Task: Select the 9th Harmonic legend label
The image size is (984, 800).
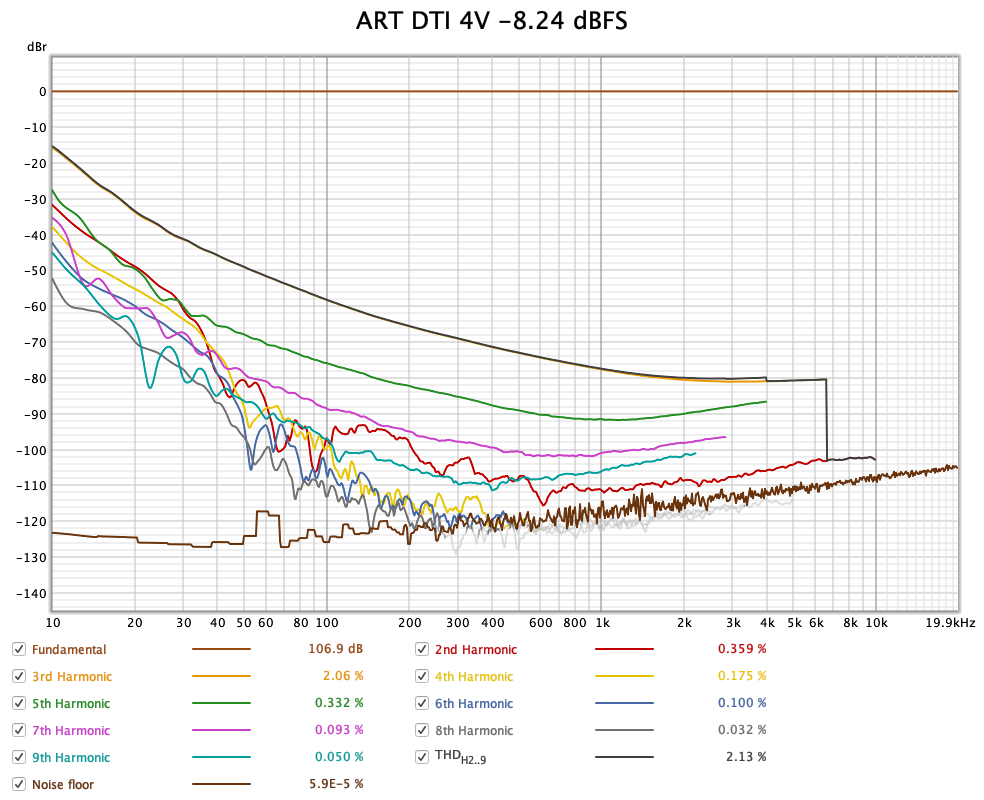Action: [71, 757]
